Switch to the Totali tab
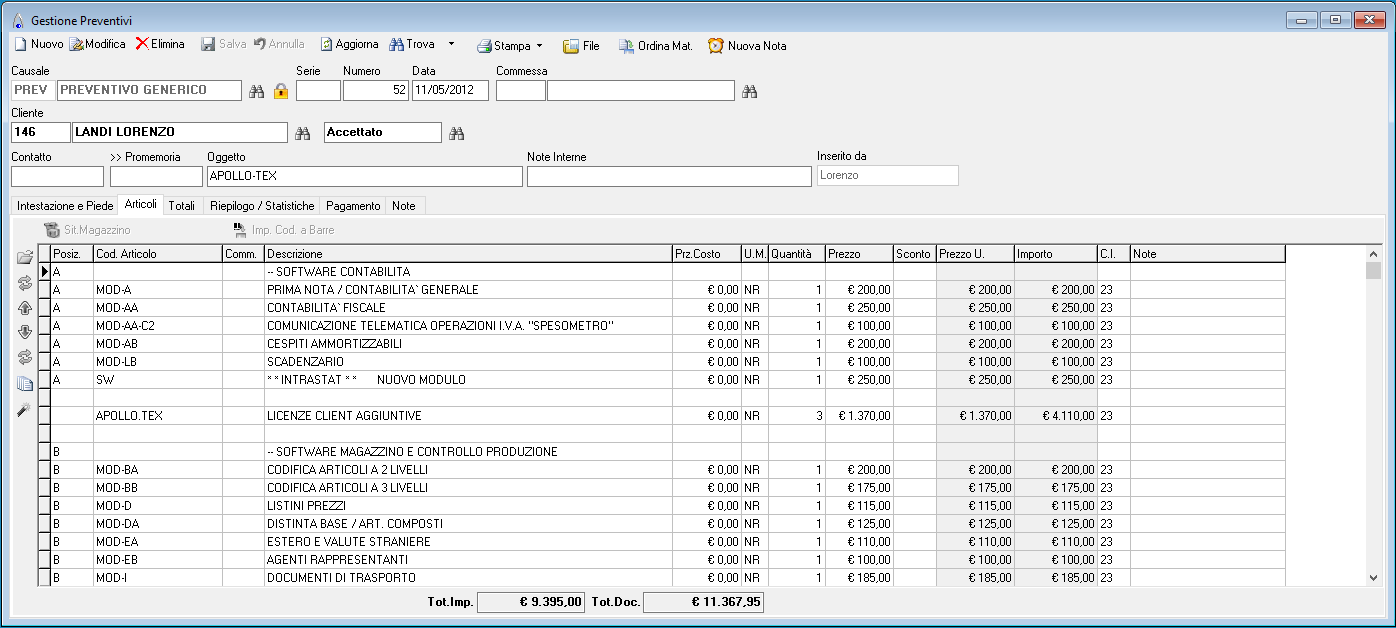1396x628 pixels. [x=182, y=205]
